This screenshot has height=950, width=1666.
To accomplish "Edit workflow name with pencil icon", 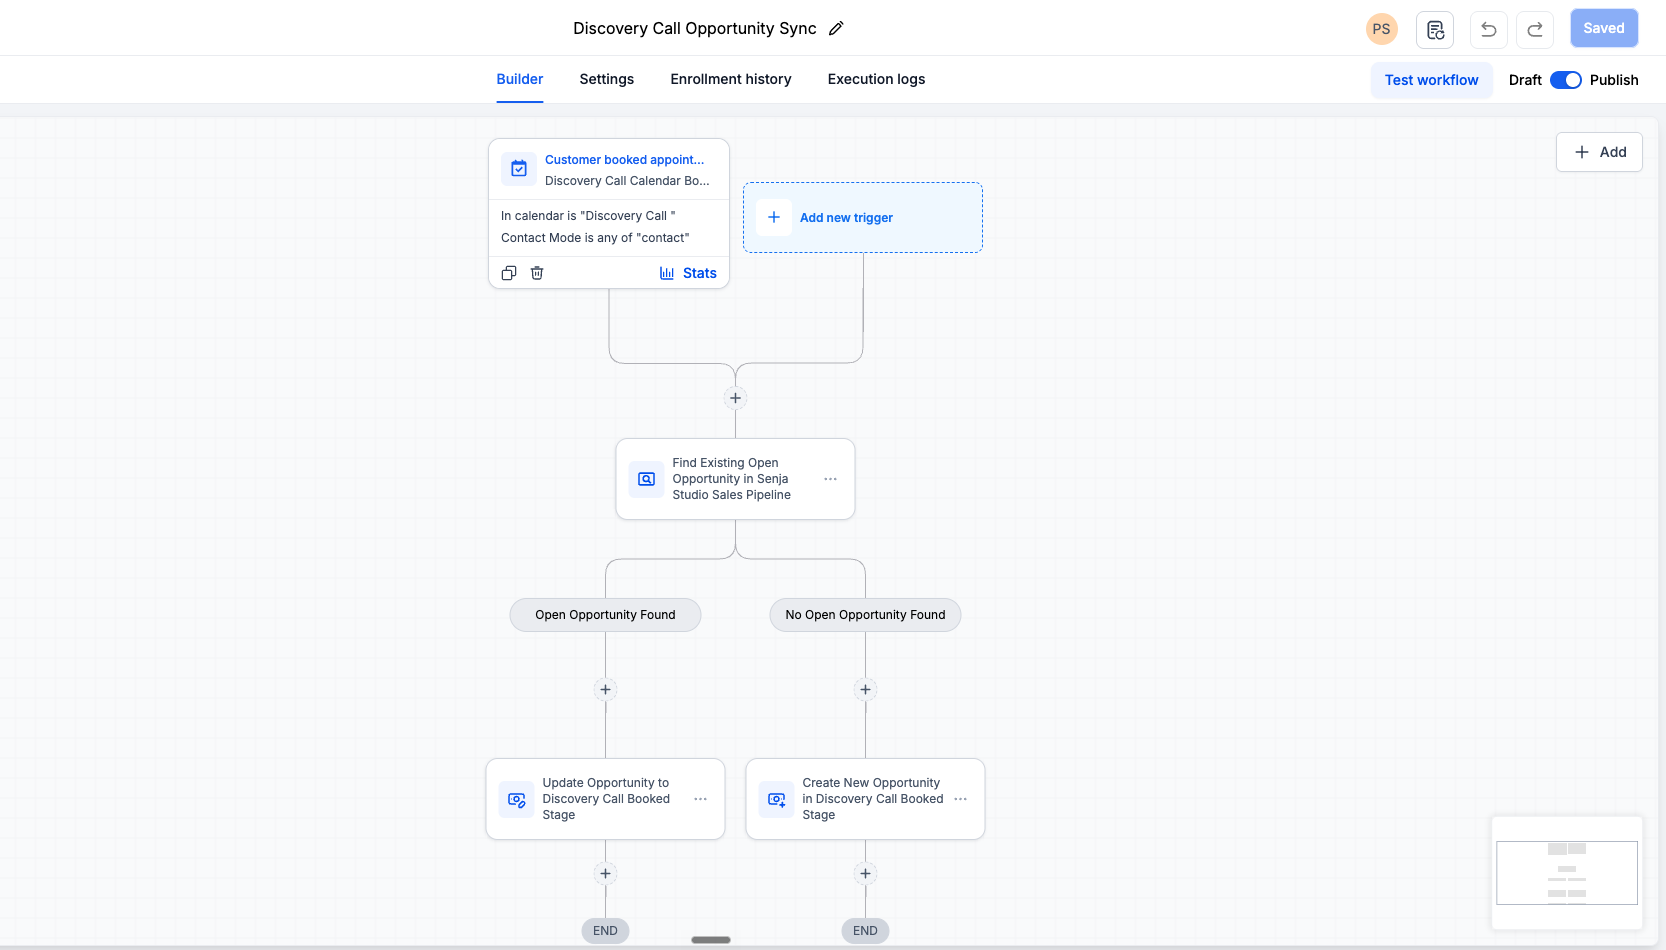I will (836, 28).
